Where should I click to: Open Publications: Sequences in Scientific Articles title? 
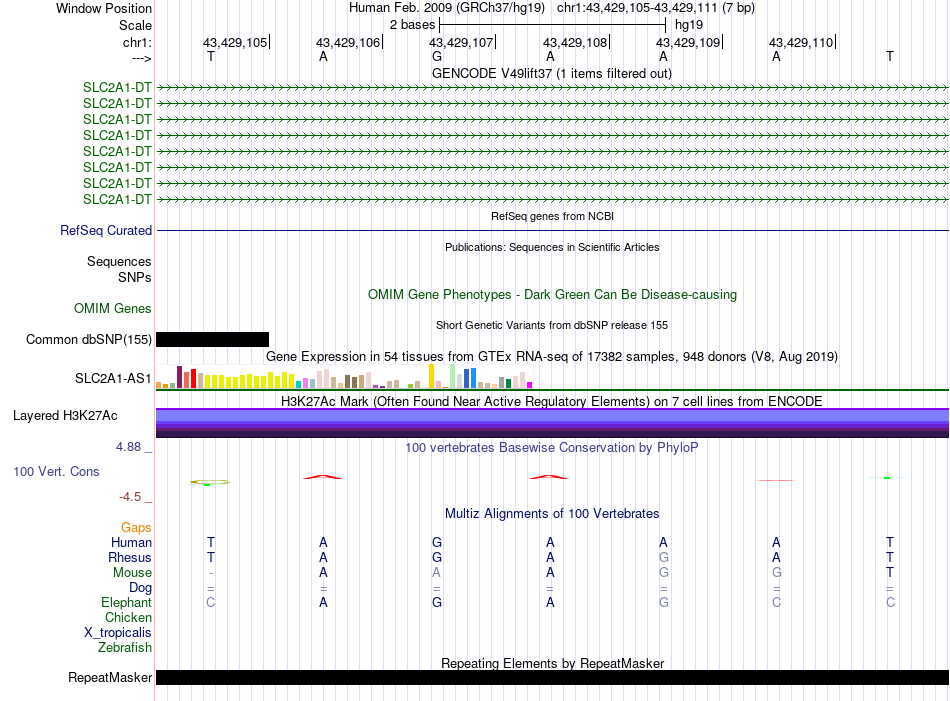coord(552,247)
